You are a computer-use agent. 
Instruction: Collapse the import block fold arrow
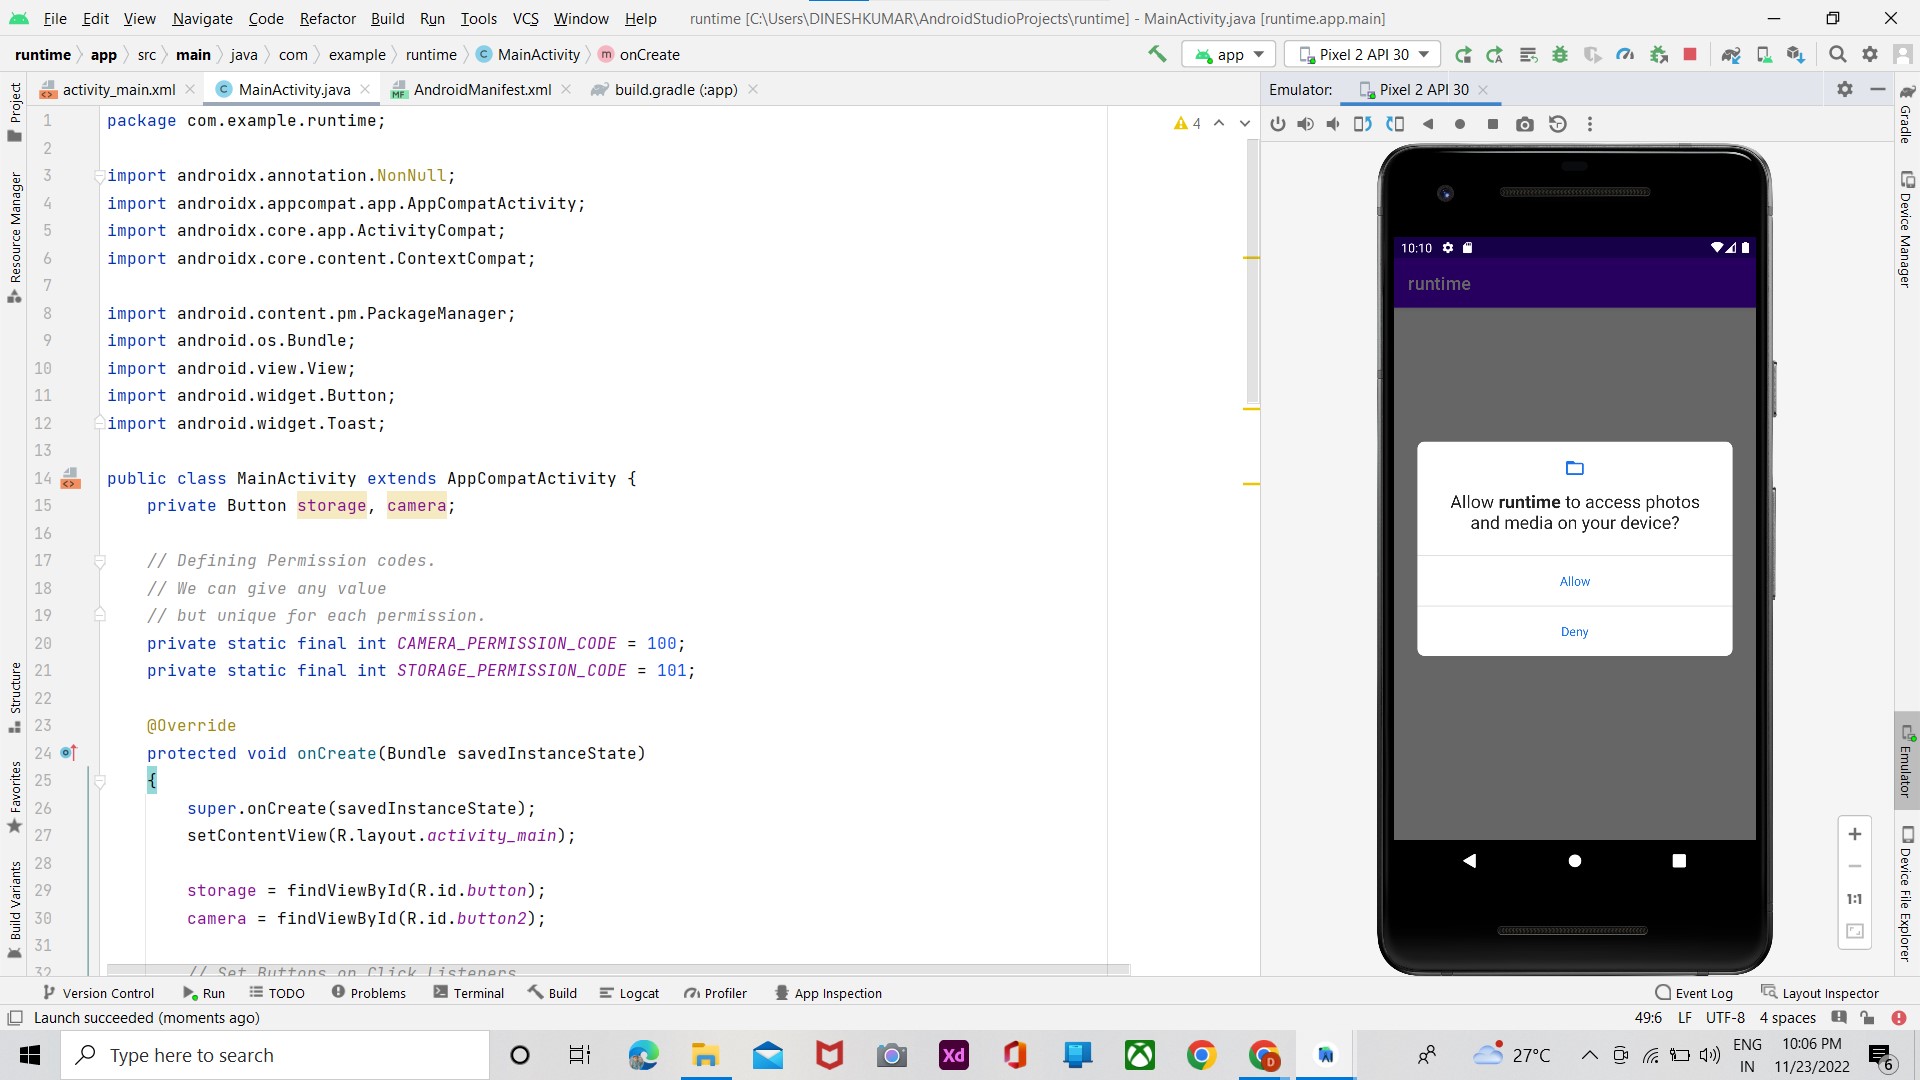100,176
